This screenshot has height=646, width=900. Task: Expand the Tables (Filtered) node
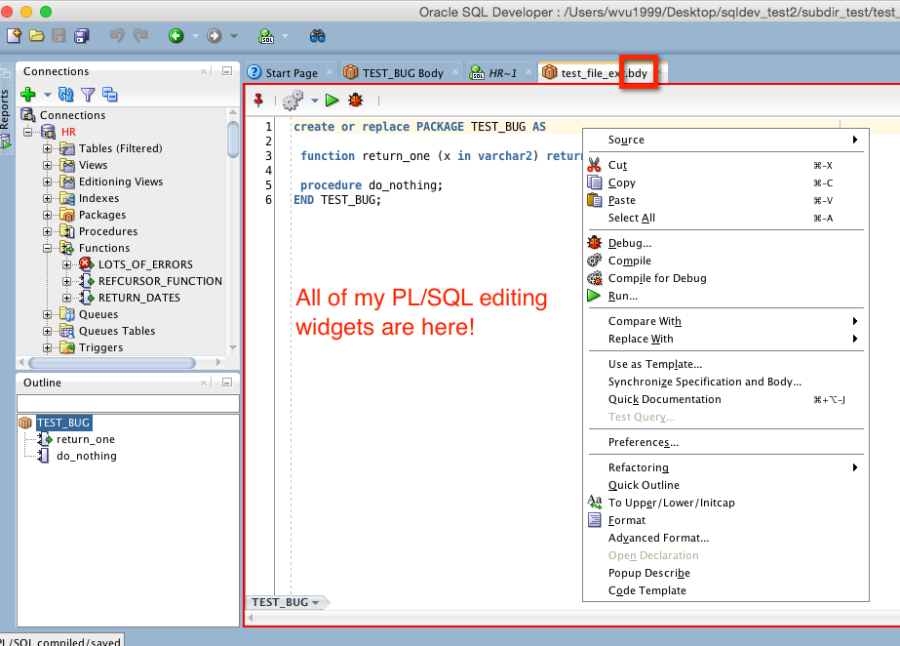[x=47, y=148]
